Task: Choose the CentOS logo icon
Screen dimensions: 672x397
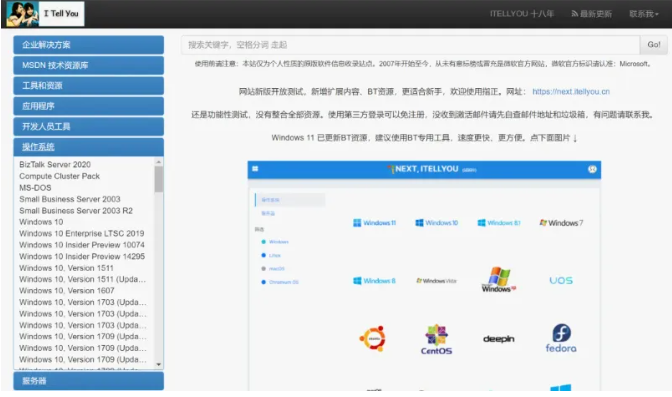Action: coord(436,339)
